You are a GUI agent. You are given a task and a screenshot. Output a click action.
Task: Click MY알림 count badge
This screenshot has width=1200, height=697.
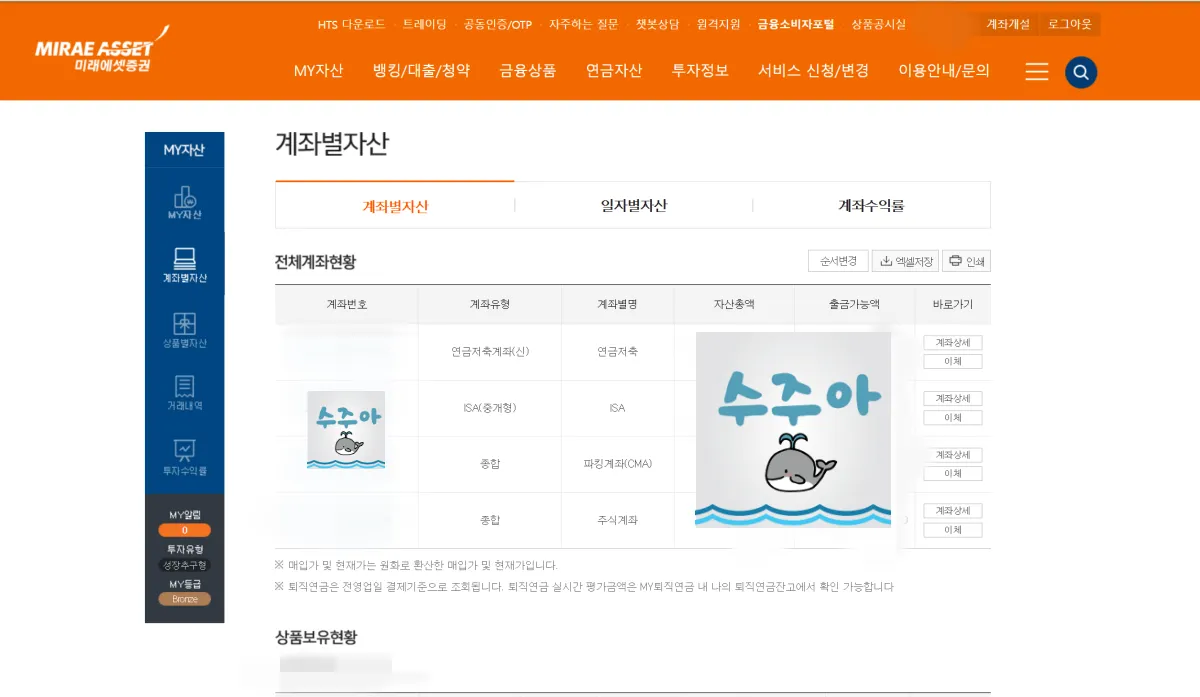click(185, 530)
